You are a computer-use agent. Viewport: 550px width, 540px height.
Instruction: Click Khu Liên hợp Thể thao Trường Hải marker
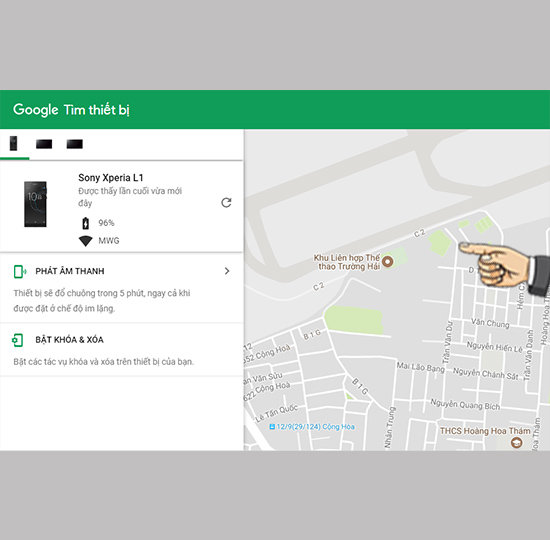pos(388,261)
